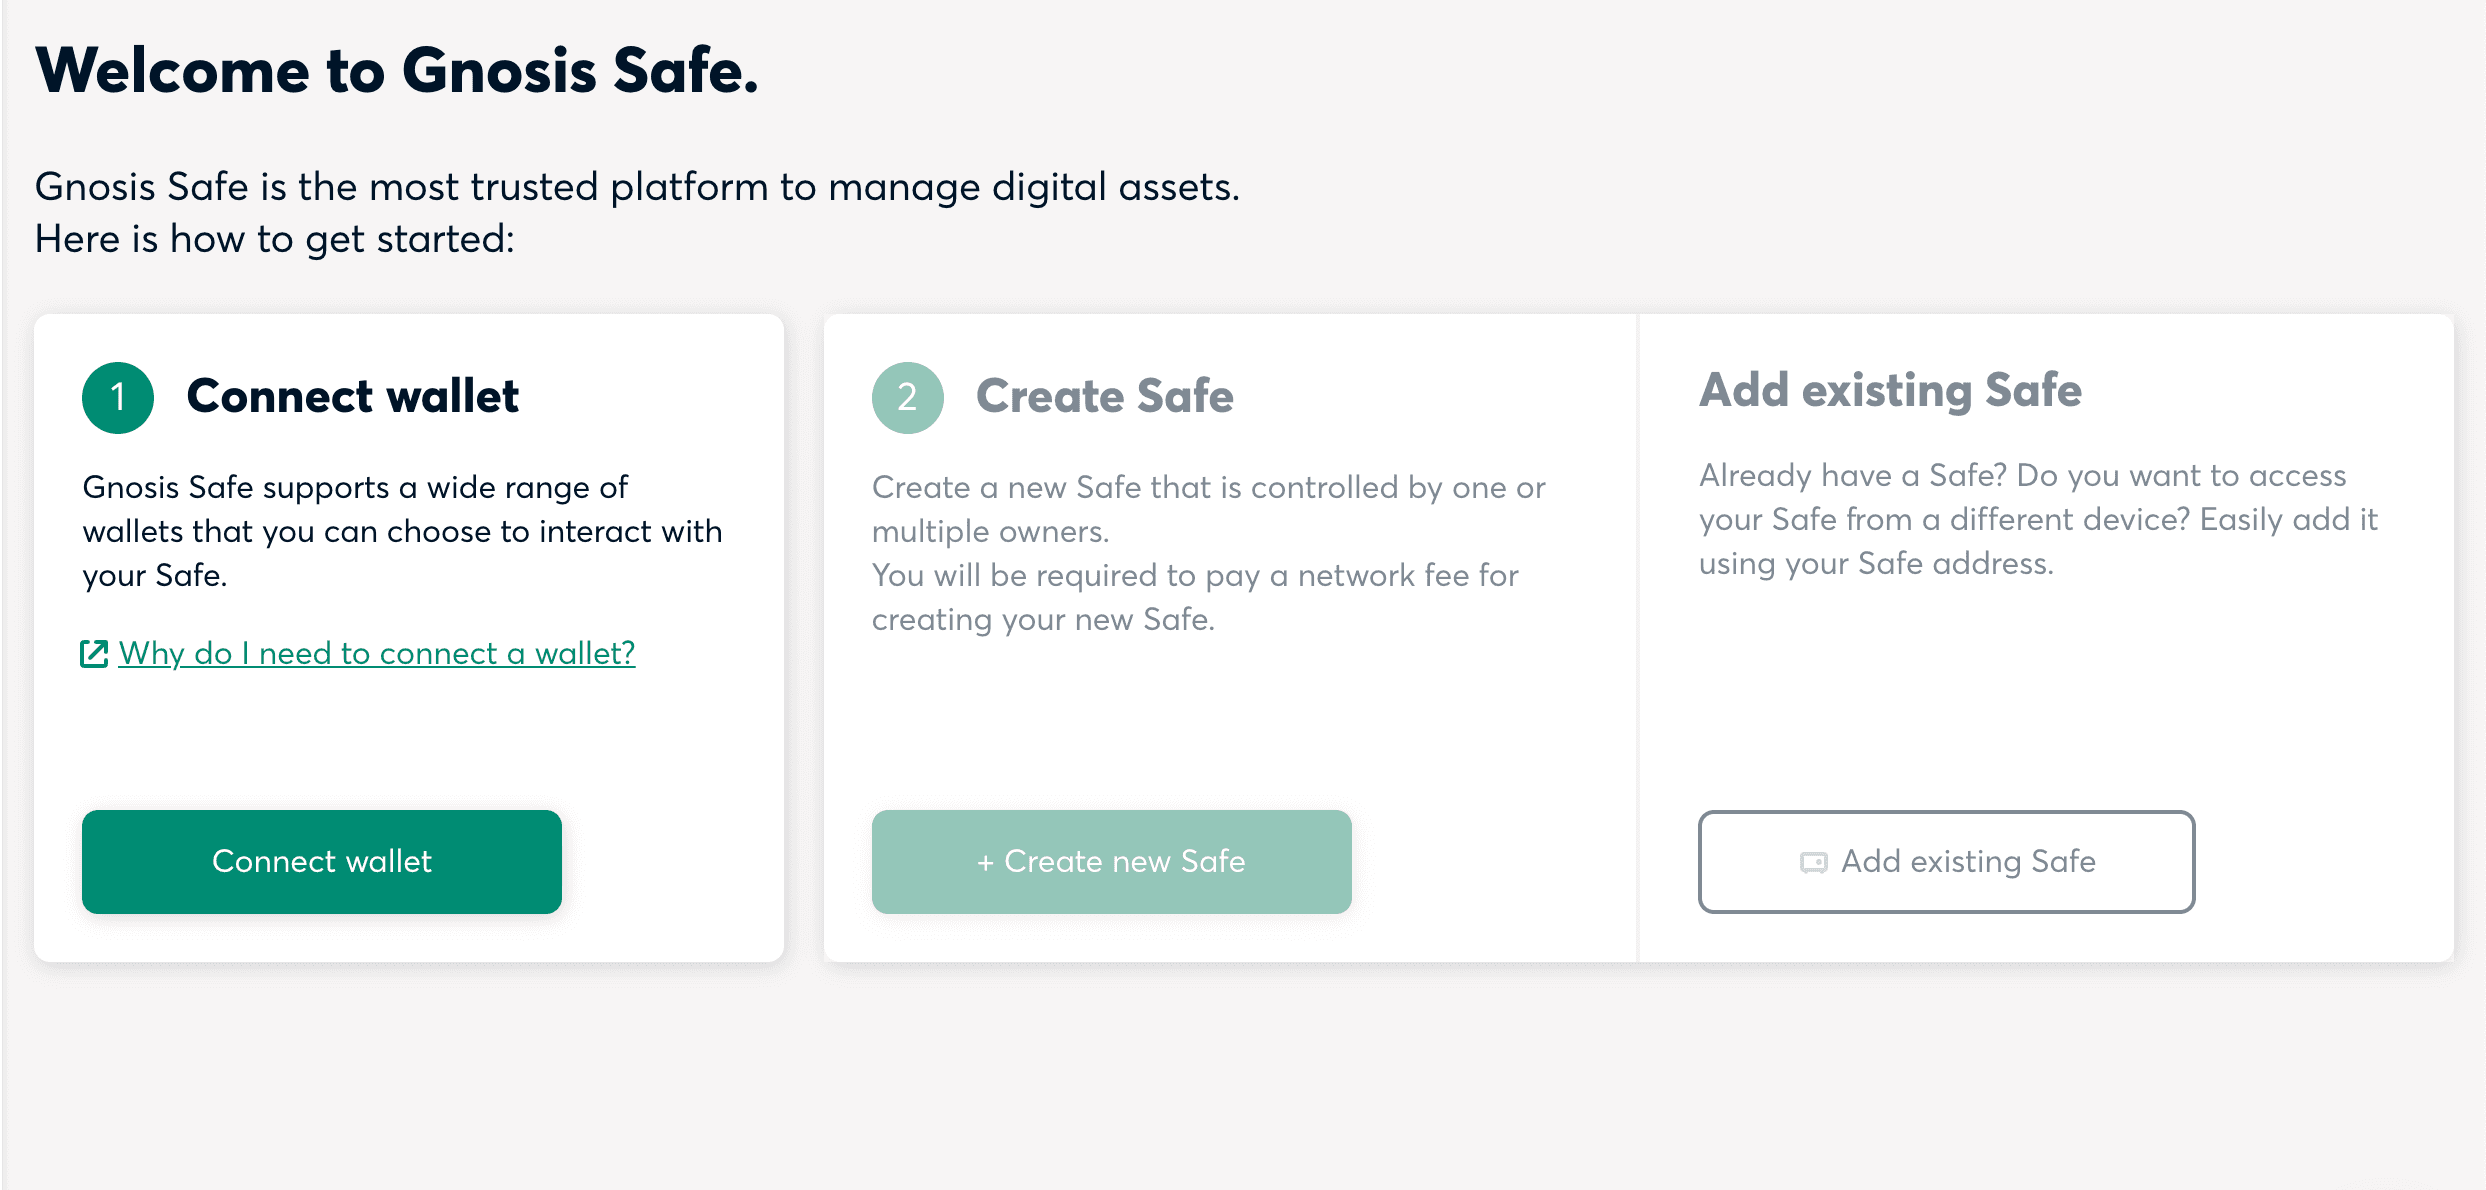The width and height of the screenshot is (2486, 1190).
Task: Click the 'Welcome to Gnosis Safe.' title
Action: click(x=397, y=71)
